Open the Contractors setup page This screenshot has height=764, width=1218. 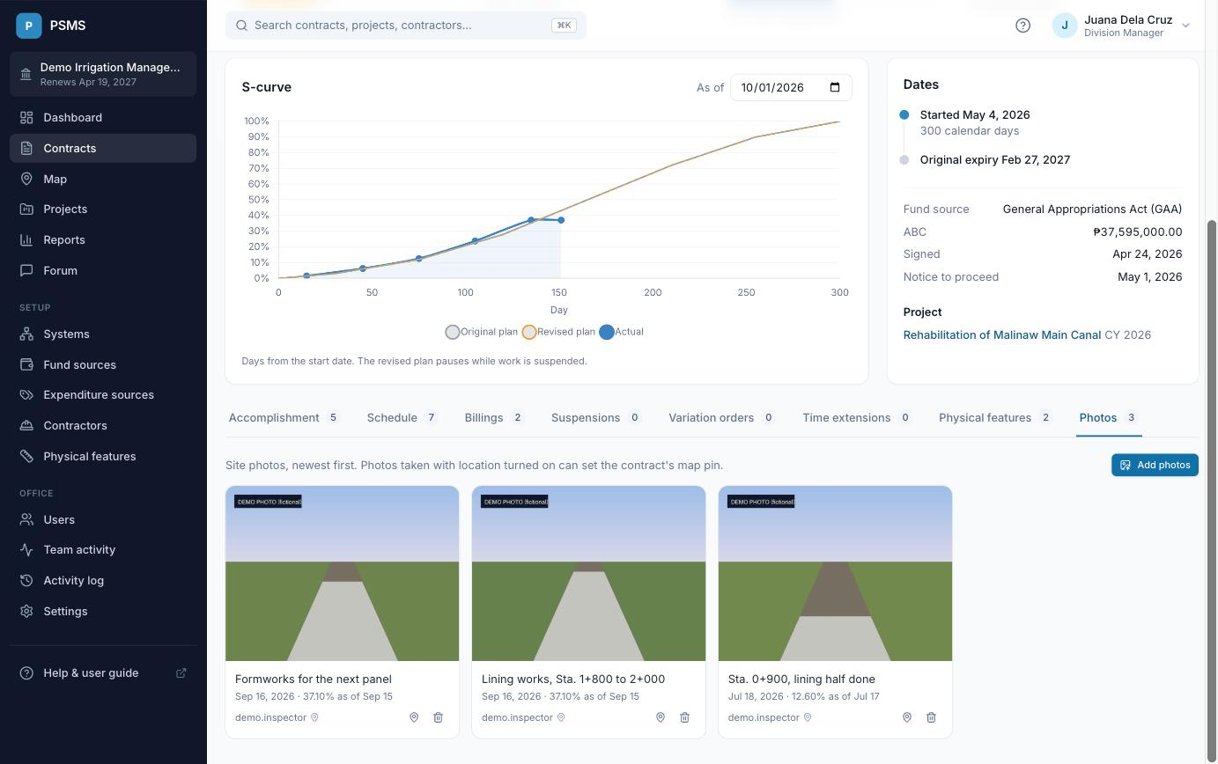103,426
